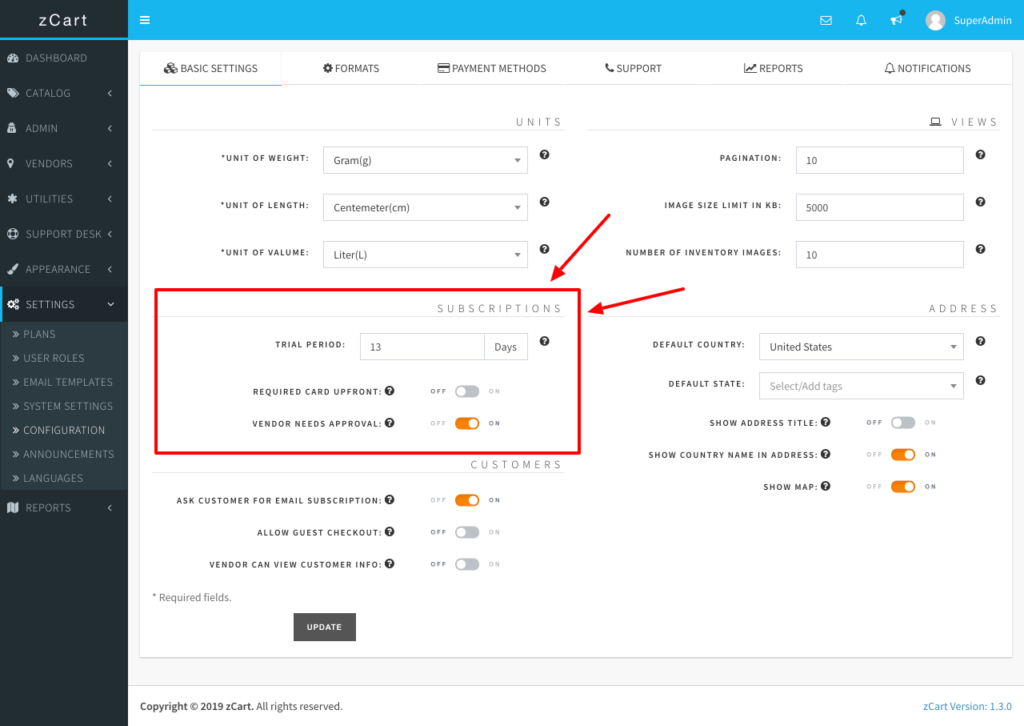Enable the Required Card Upfront toggle
This screenshot has width=1024, height=726.
point(467,392)
